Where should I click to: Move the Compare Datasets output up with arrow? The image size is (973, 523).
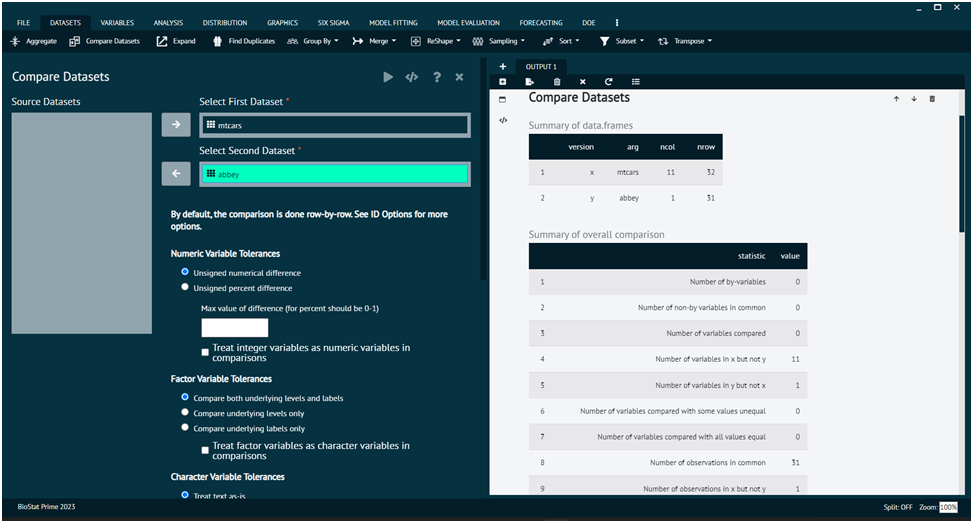tap(896, 99)
